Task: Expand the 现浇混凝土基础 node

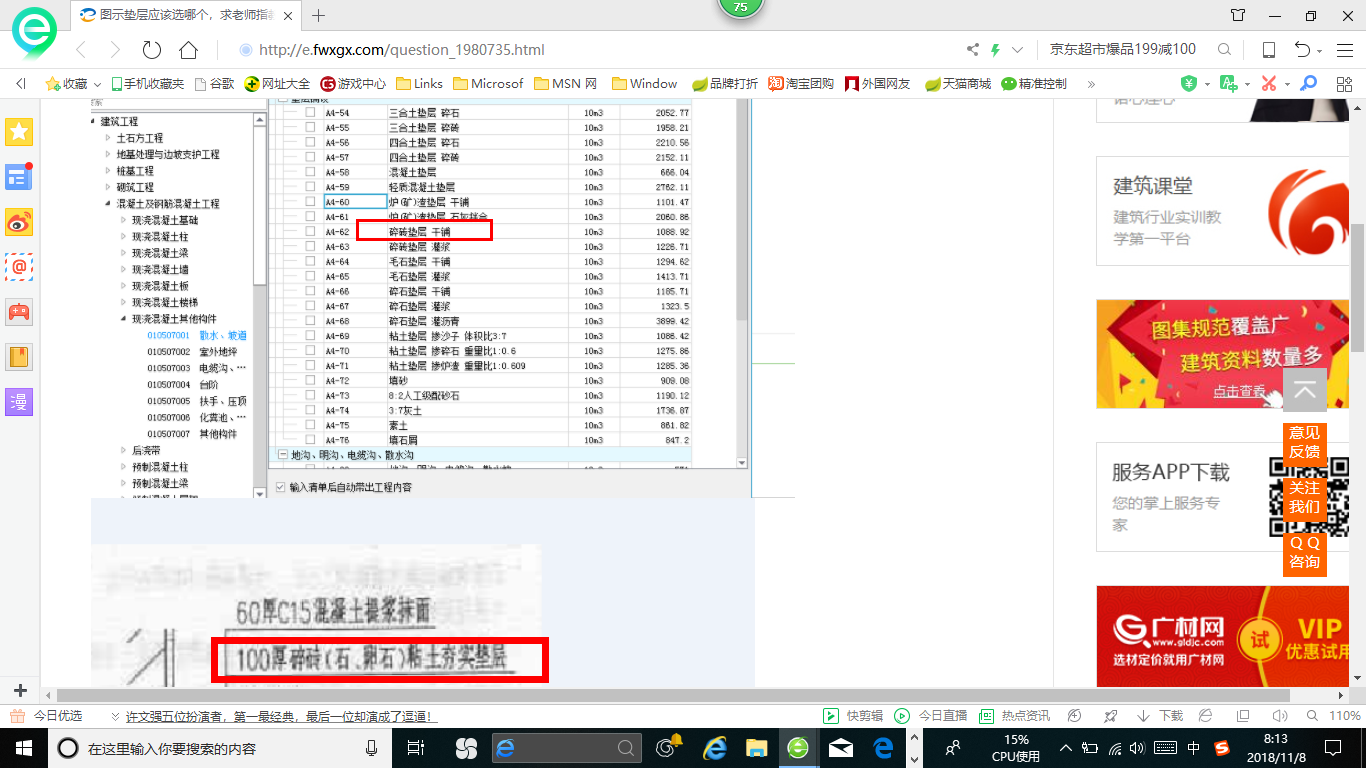Action: pyautogui.click(x=124, y=220)
